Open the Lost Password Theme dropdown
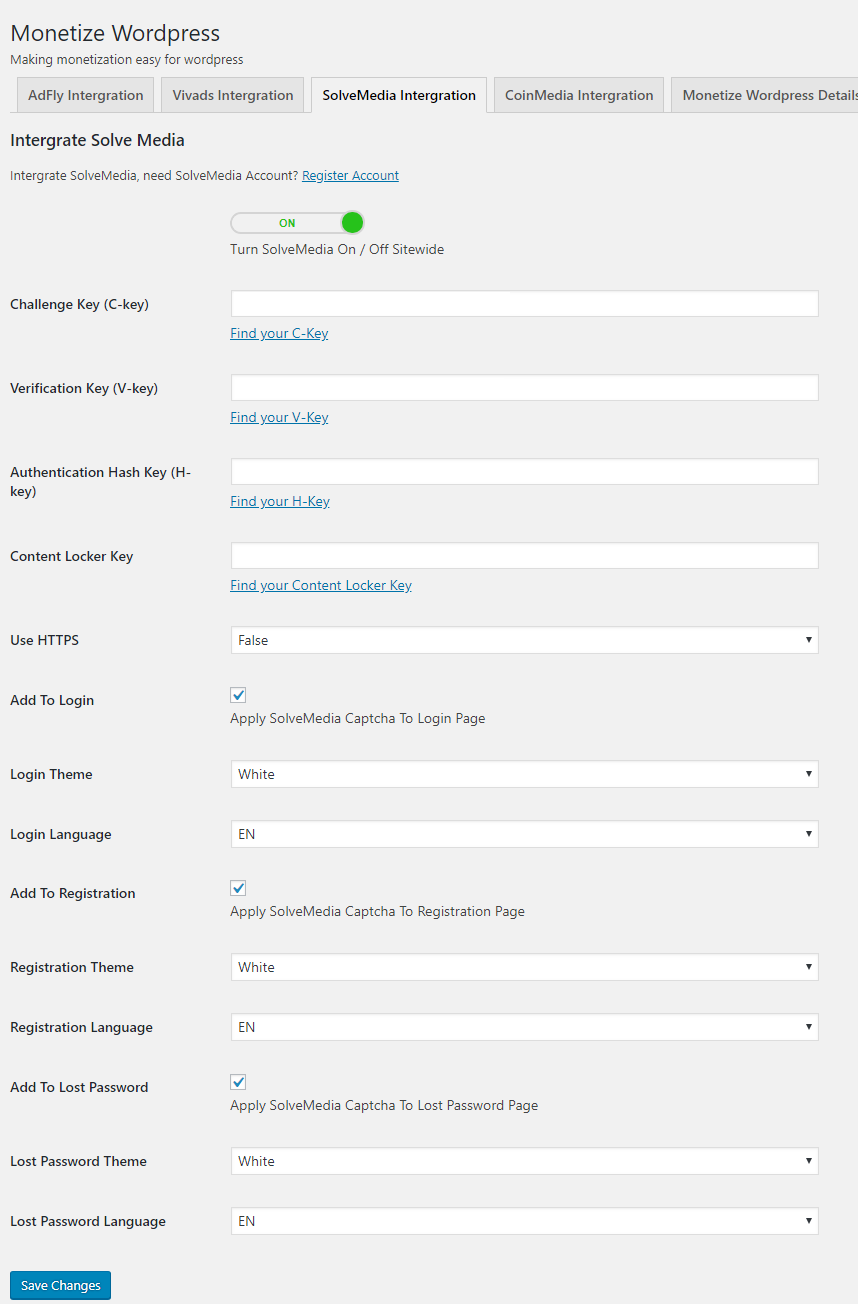This screenshot has height=1304, width=858. (524, 1161)
